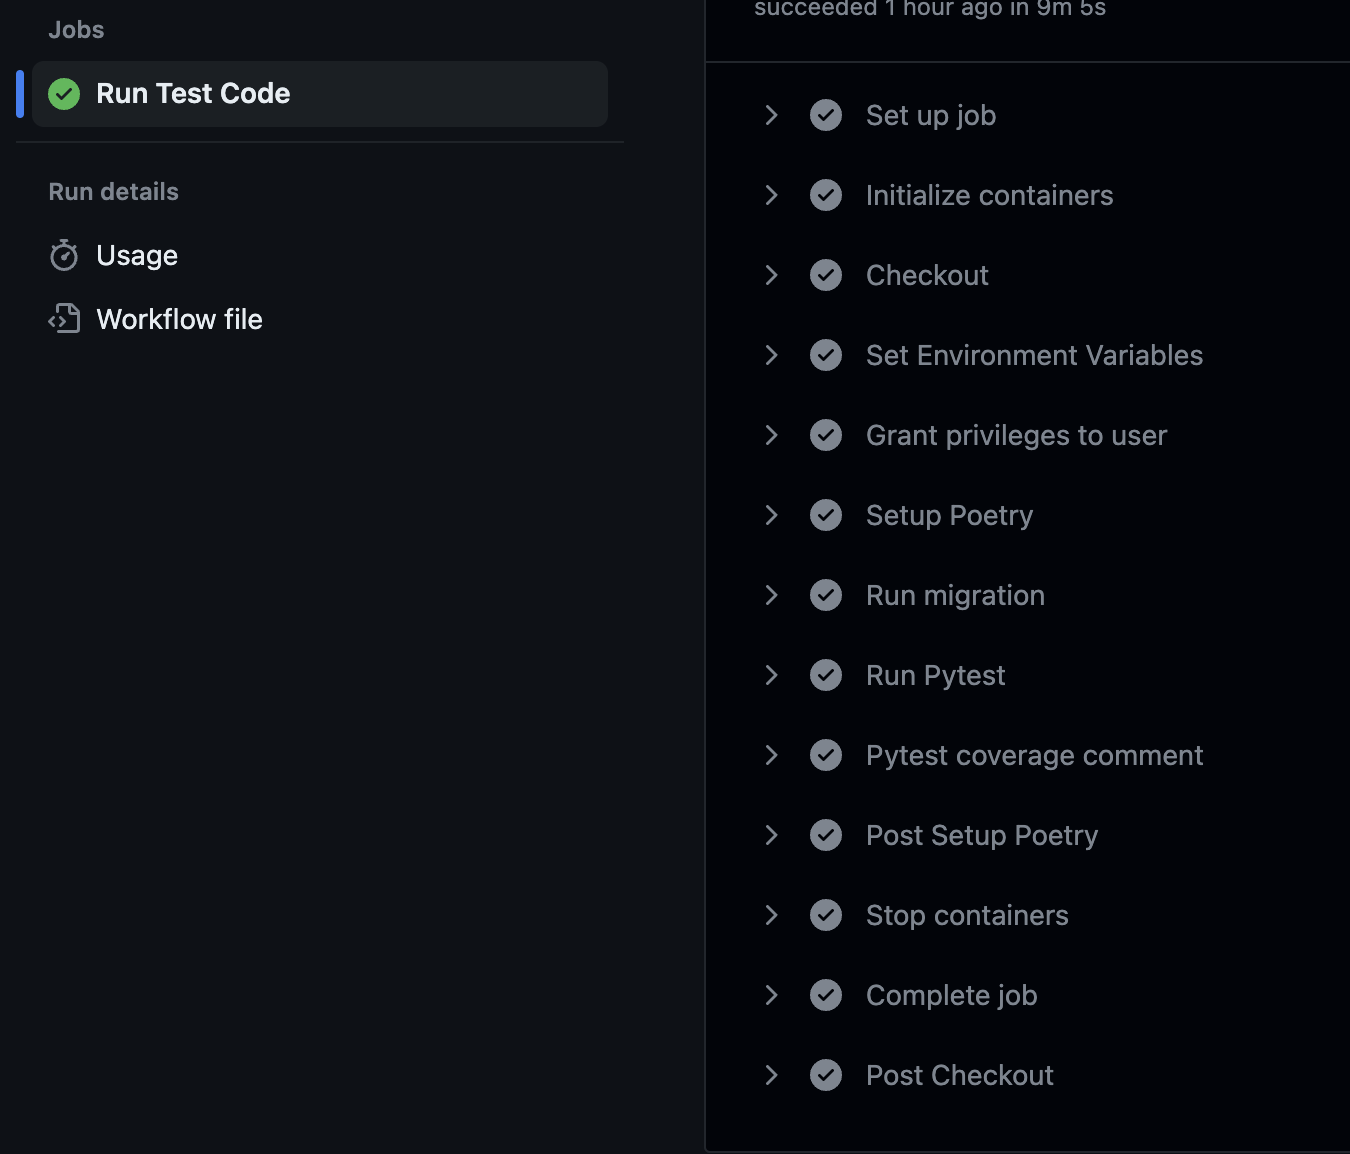Select the Run Test Code job
The width and height of the screenshot is (1350, 1154).
tap(192, 93)
